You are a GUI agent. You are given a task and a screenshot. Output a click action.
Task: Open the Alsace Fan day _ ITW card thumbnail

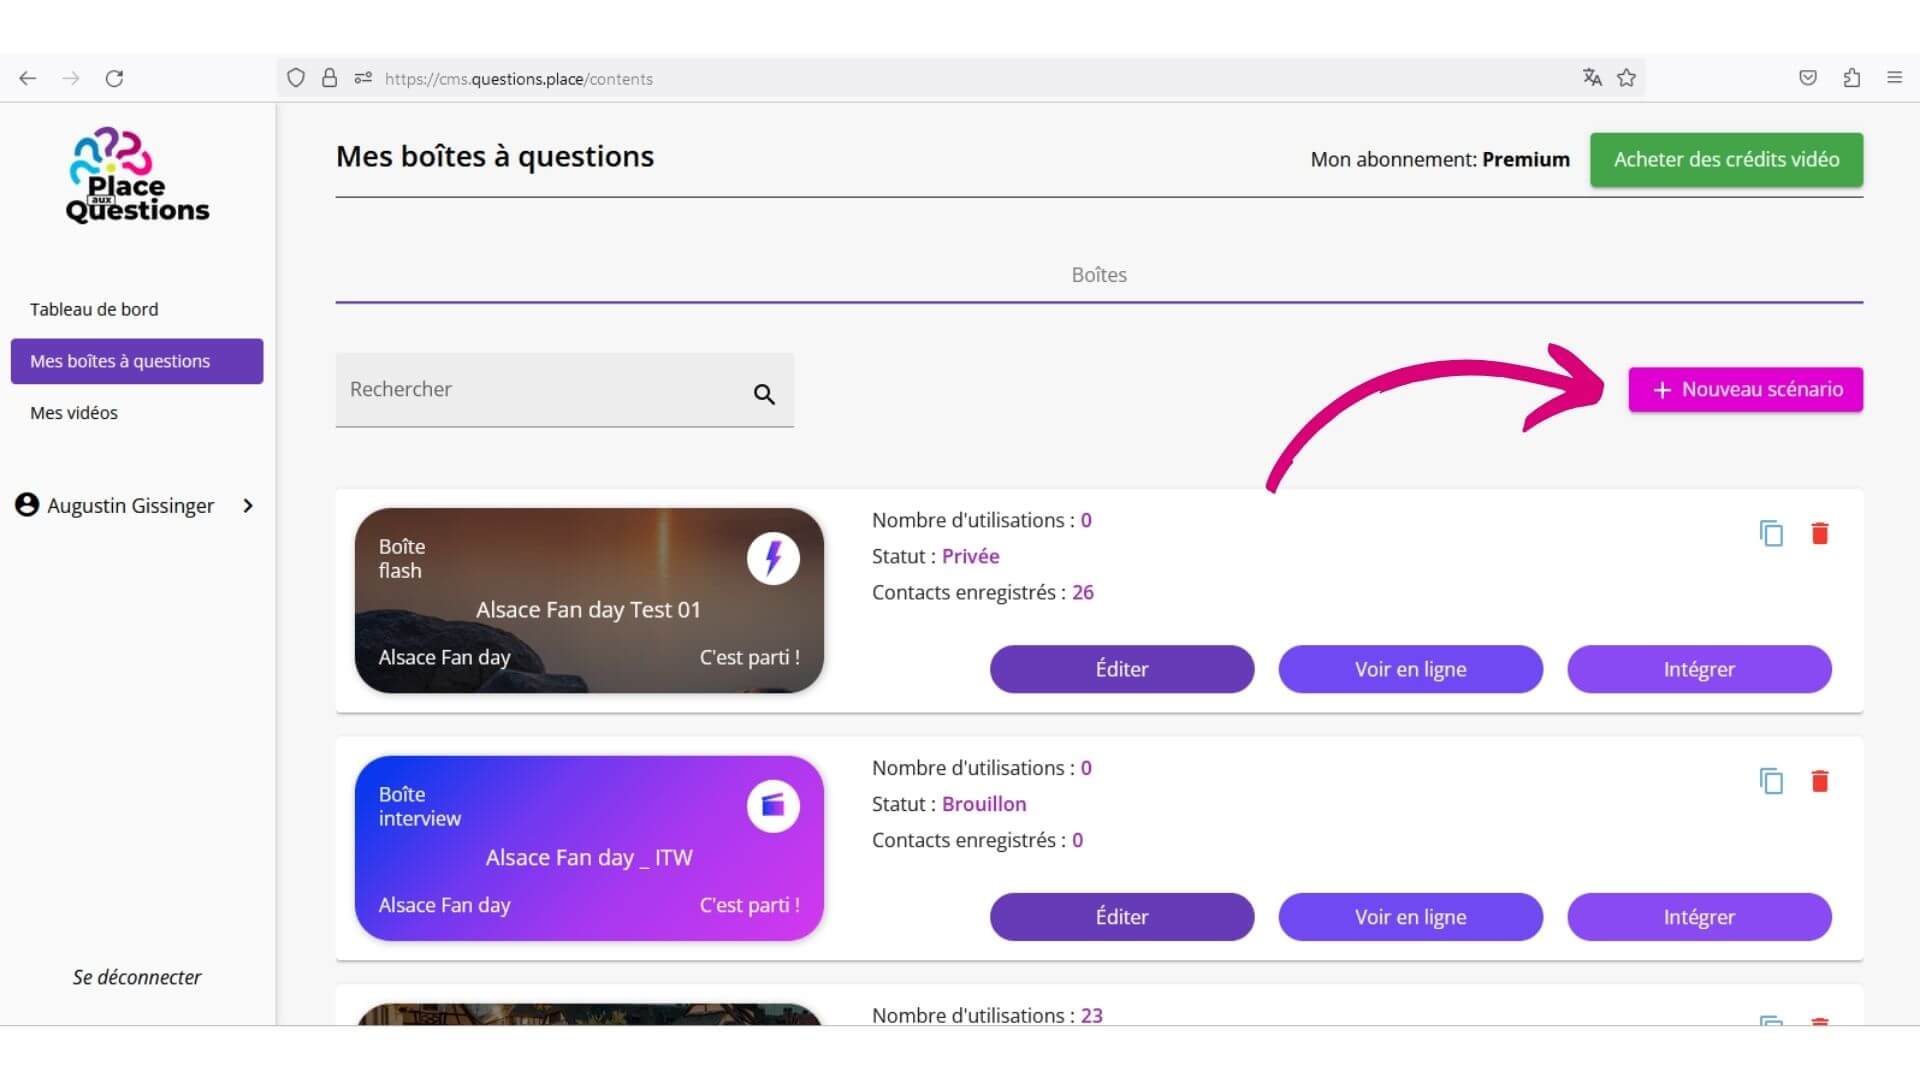(x=589, y=848)
